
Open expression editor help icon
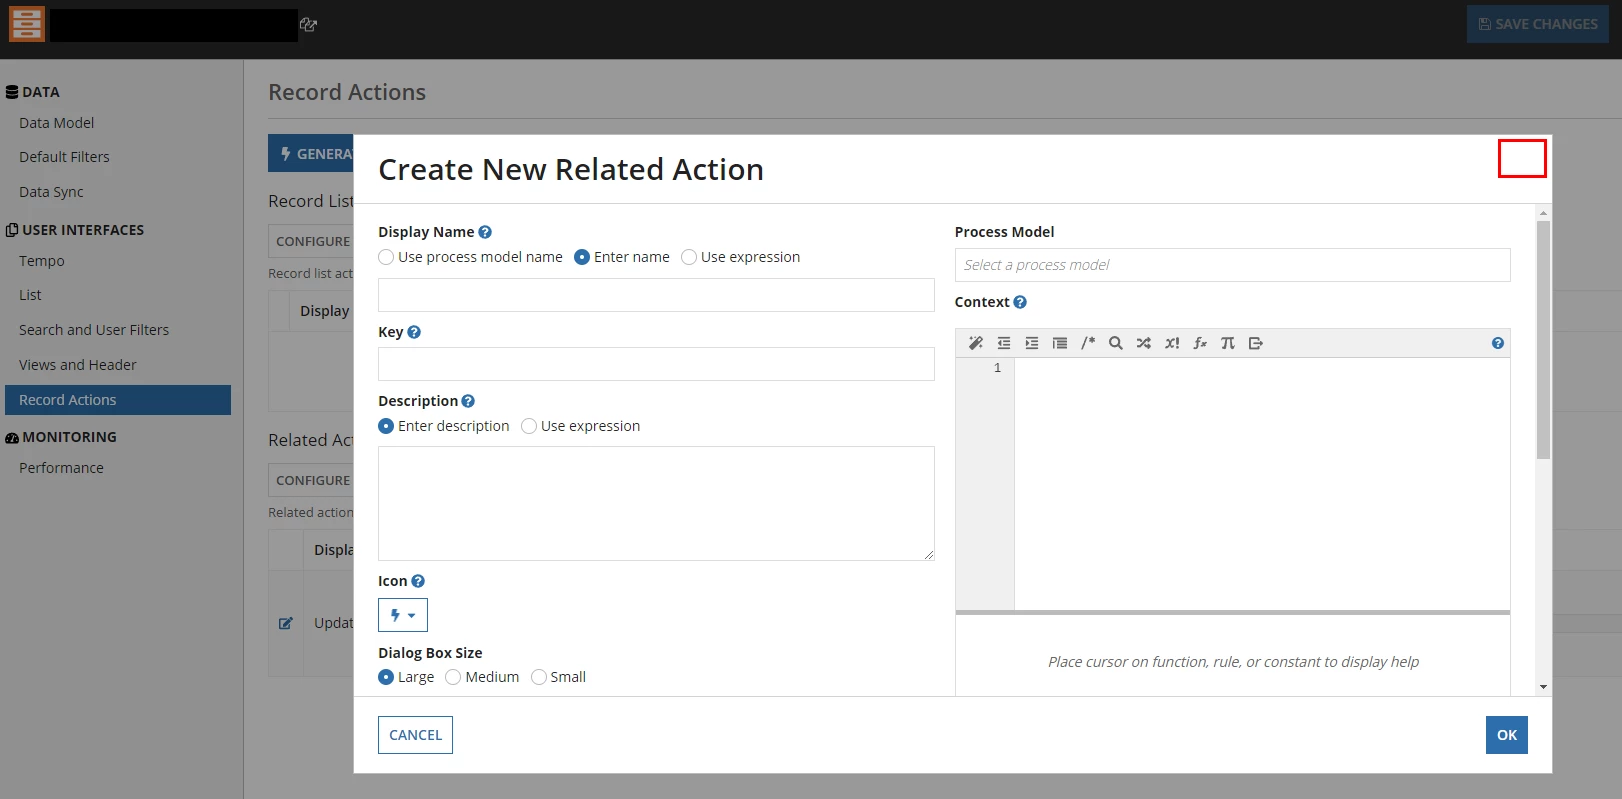1498,343
